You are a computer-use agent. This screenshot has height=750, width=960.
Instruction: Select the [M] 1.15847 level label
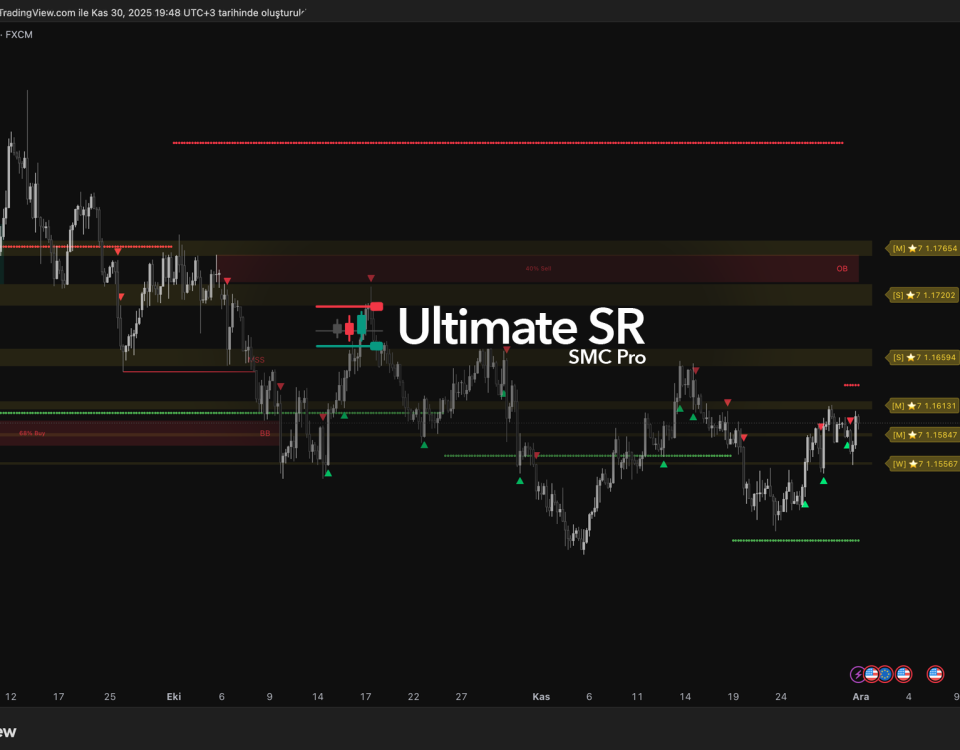click(x=923, y=435)
